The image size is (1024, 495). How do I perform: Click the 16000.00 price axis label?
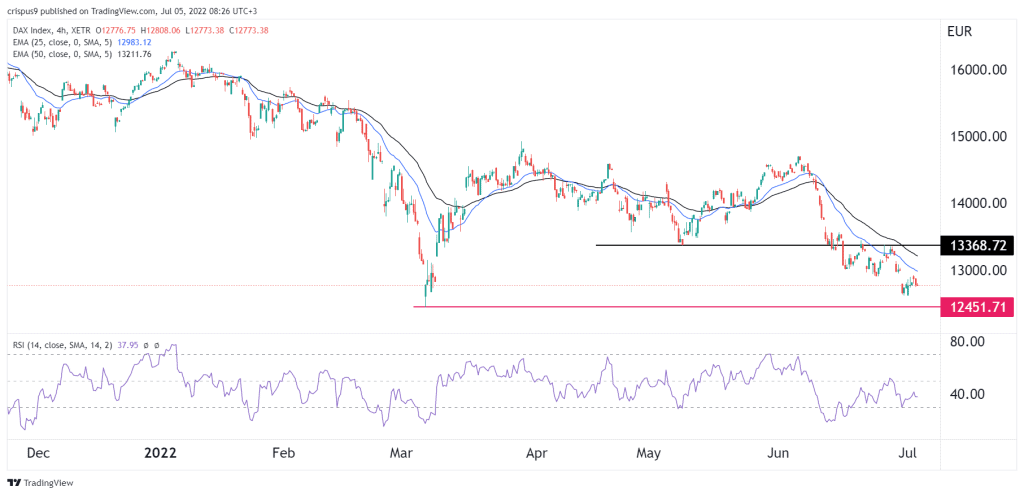[x=980, y=70]
